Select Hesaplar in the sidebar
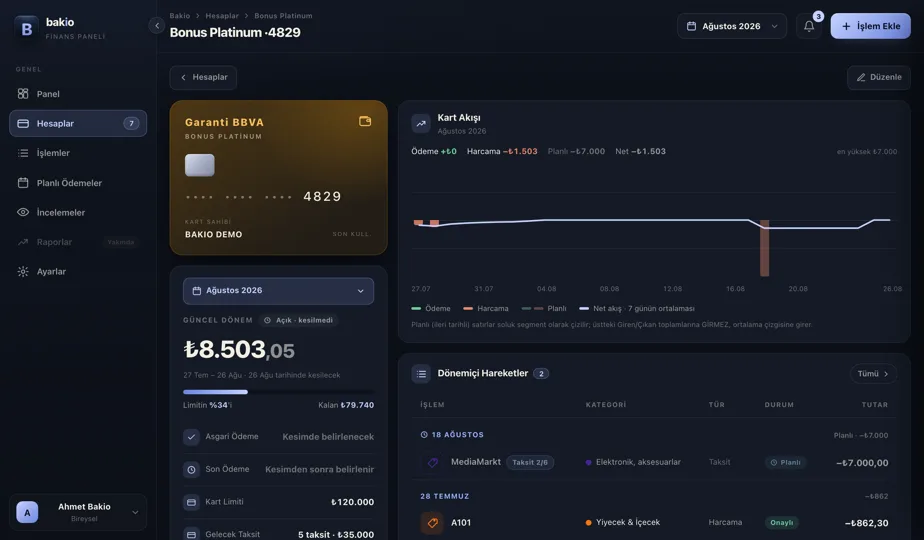This screenshot has height=540, width=924. click(x=78, y=123)
